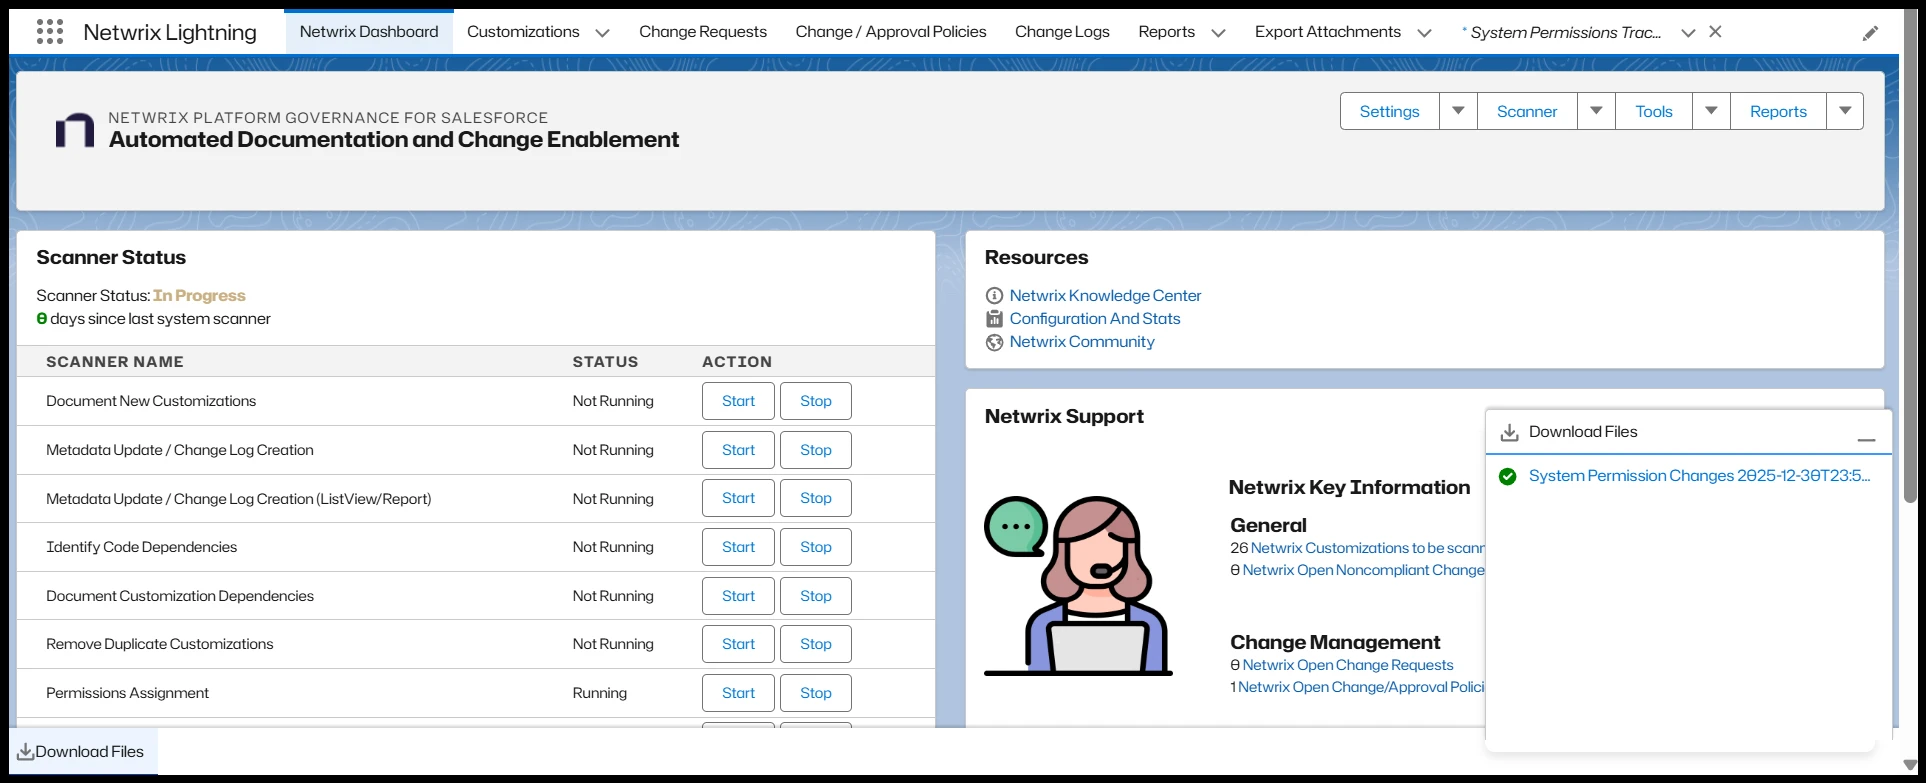Click the green success checkmark icon
Viewport: 1926px width, 783px height.
coord(1507,476)
